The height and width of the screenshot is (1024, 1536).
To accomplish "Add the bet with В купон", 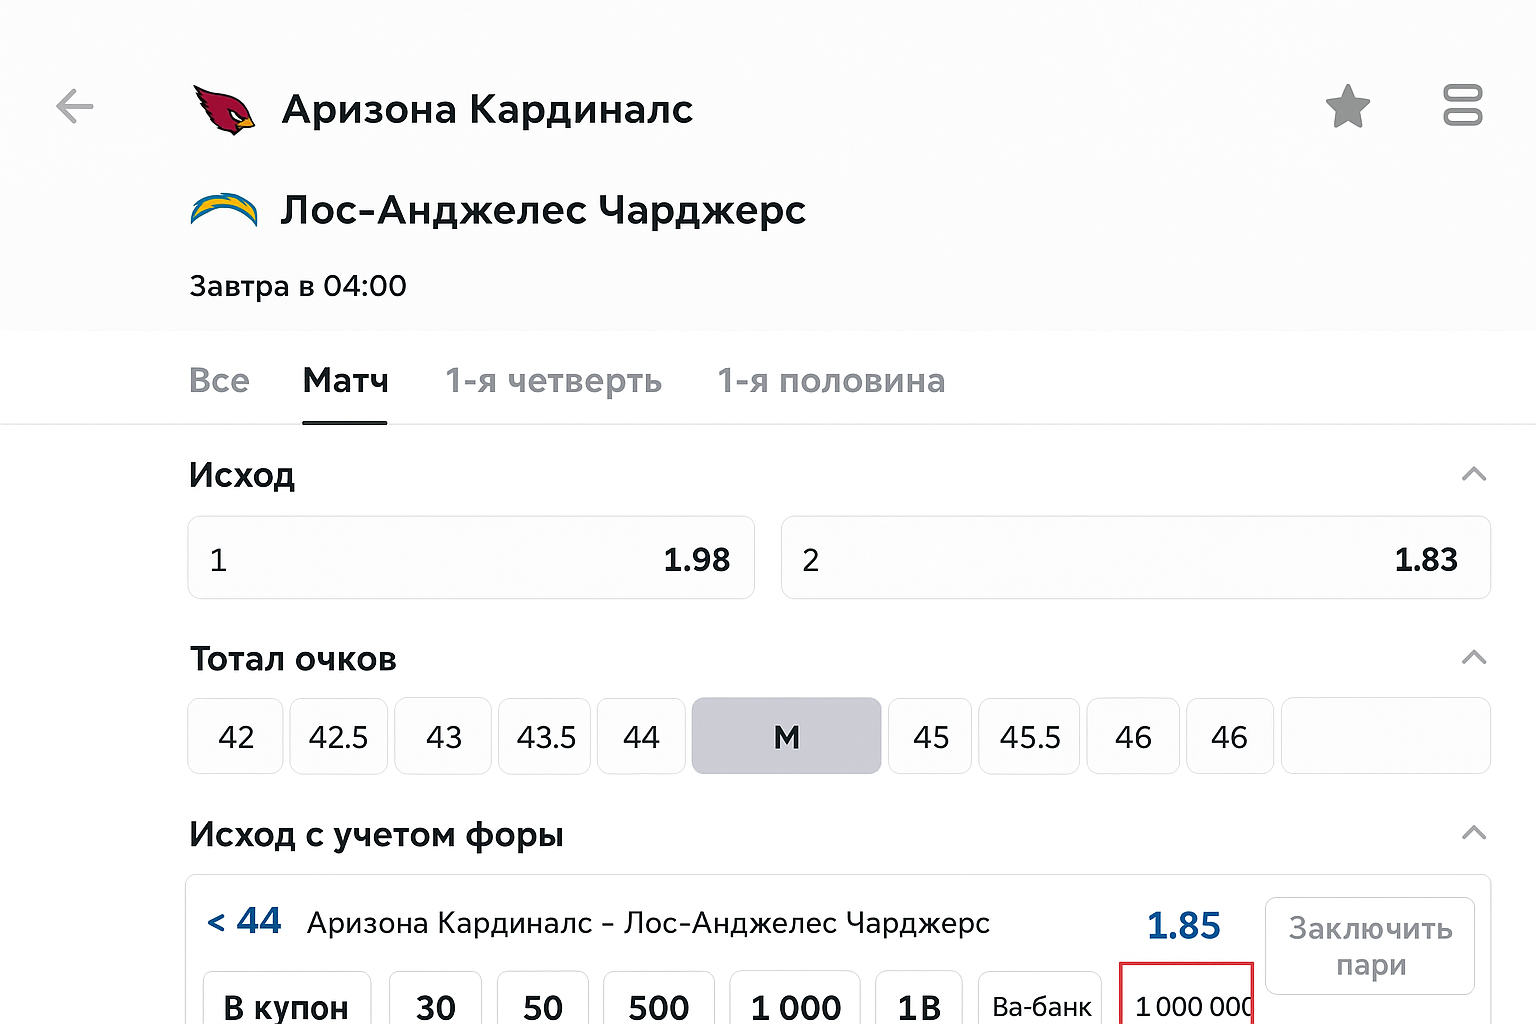I will (286, 1005).
